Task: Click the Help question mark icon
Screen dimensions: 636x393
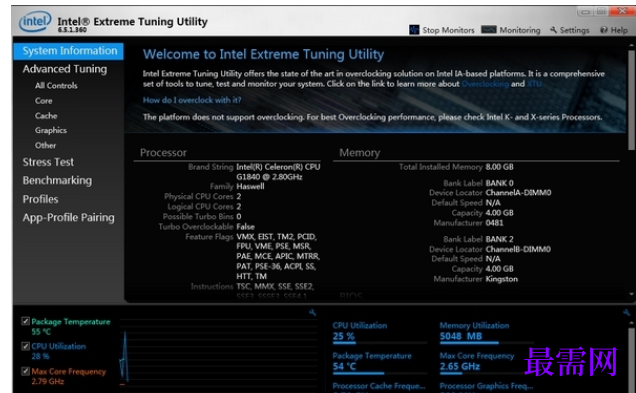Action: click(x=604, y=30)
